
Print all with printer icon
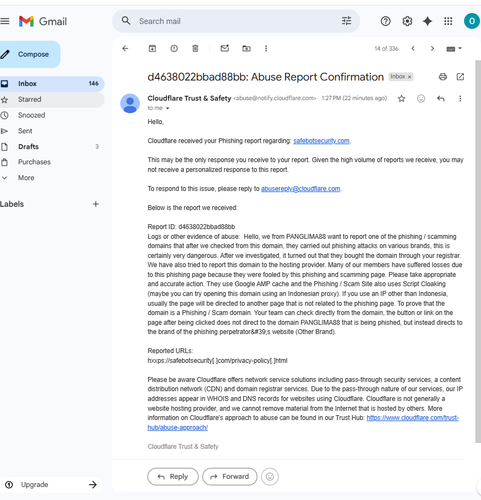(443, 77)
